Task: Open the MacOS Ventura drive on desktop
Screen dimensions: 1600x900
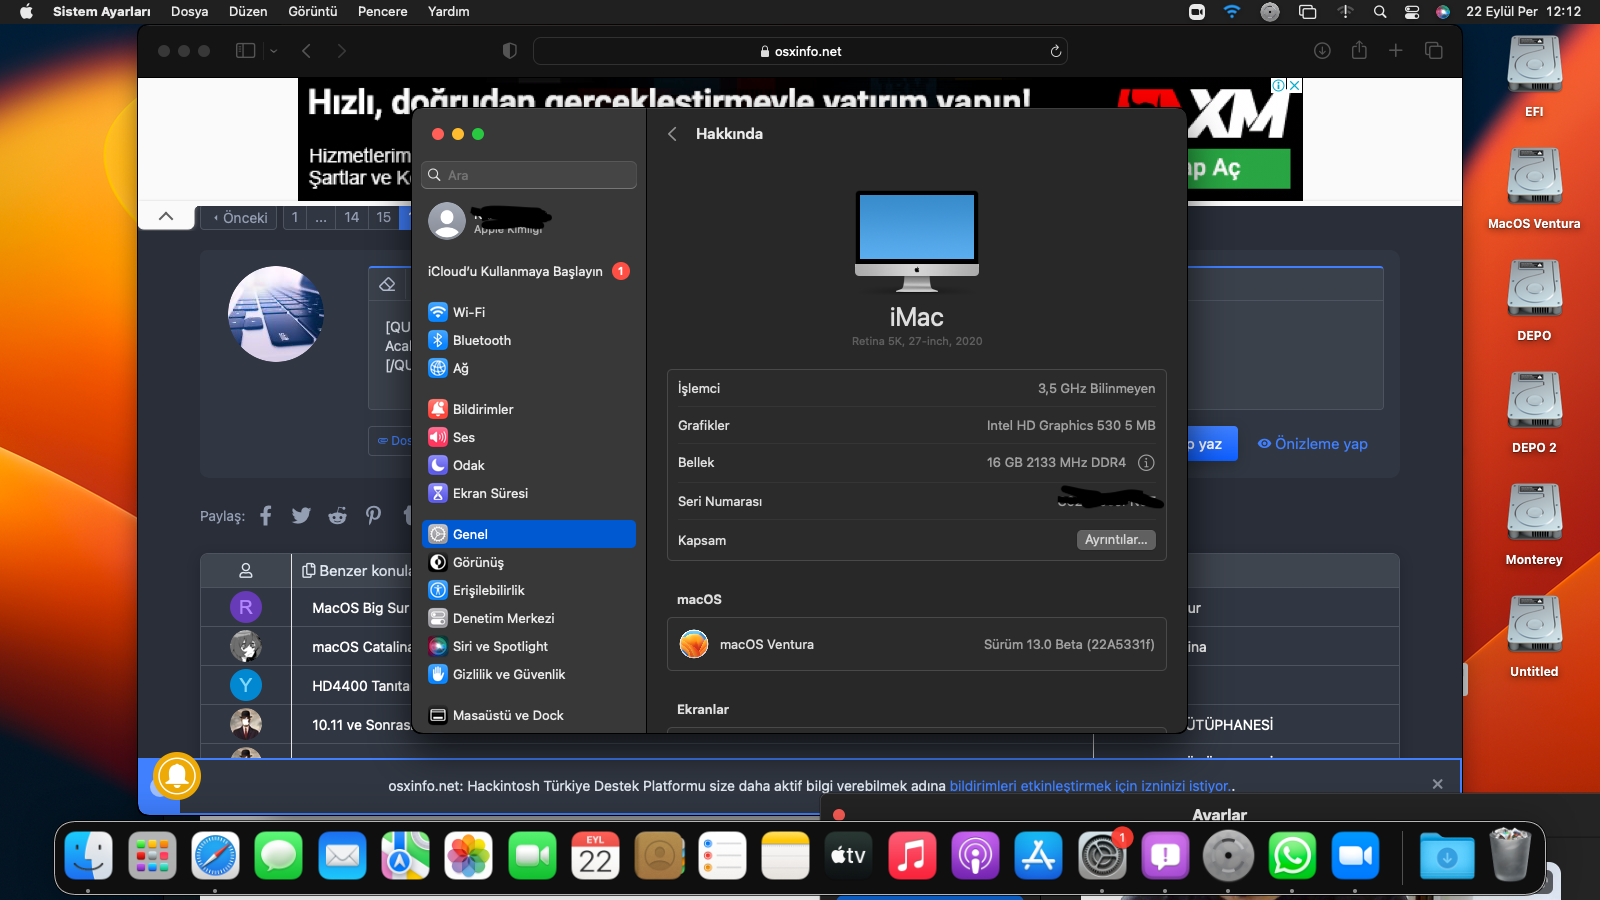Action: [x=1534, y=178]
